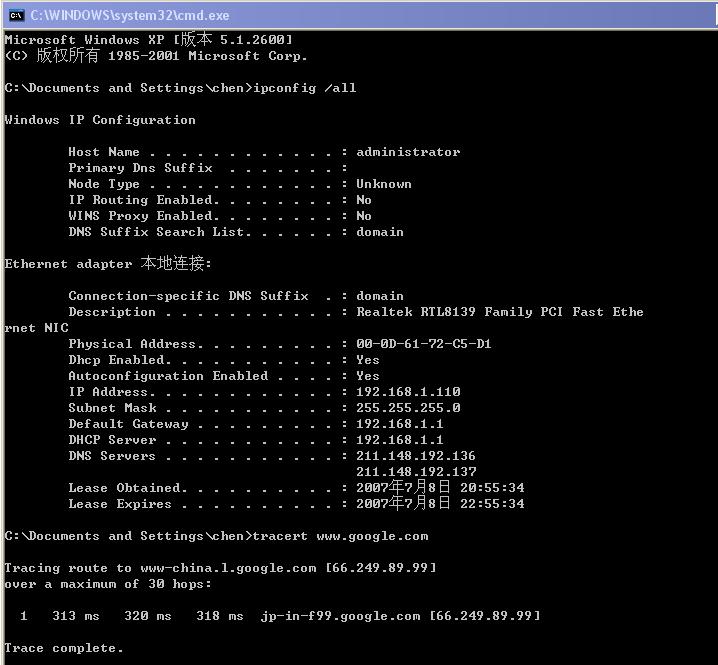Screen dimensions: 718x665
Task: Click the '318 ms' hop time
Action: [x=219, y=616]
